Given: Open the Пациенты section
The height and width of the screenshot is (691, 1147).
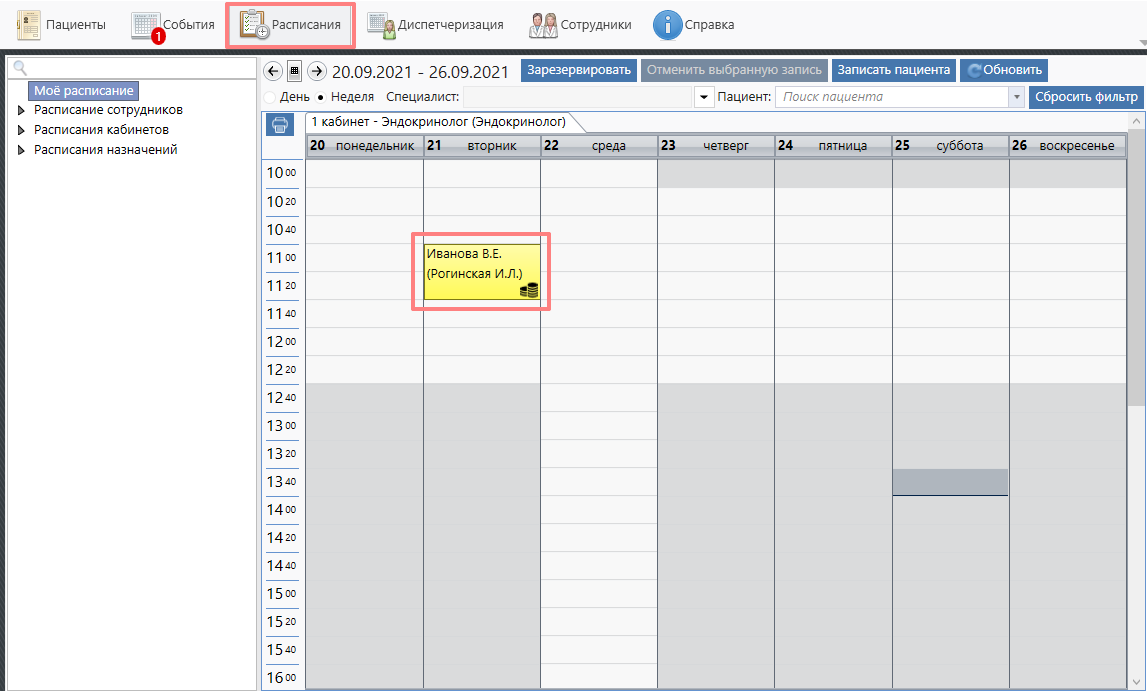Looking at the screenshot, I should pyautogui.click(x=62, y=25).
